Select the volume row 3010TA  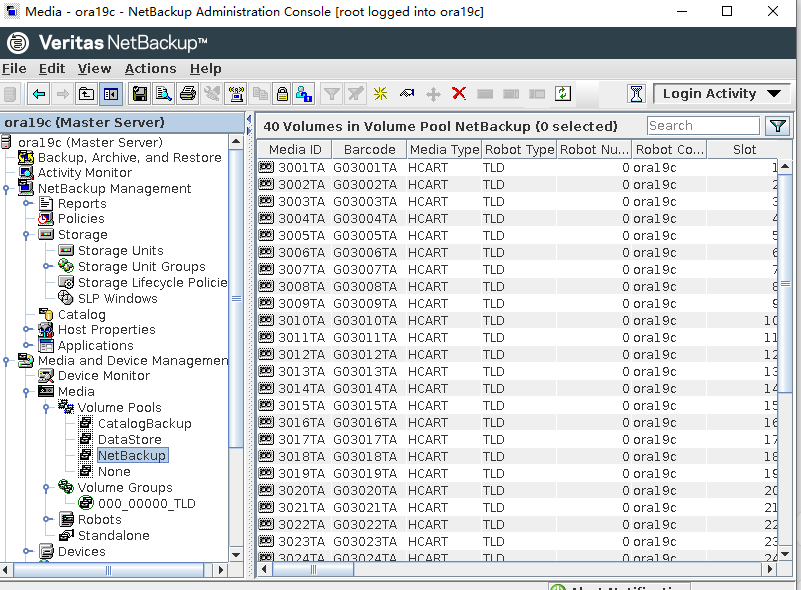click(518, 320)
